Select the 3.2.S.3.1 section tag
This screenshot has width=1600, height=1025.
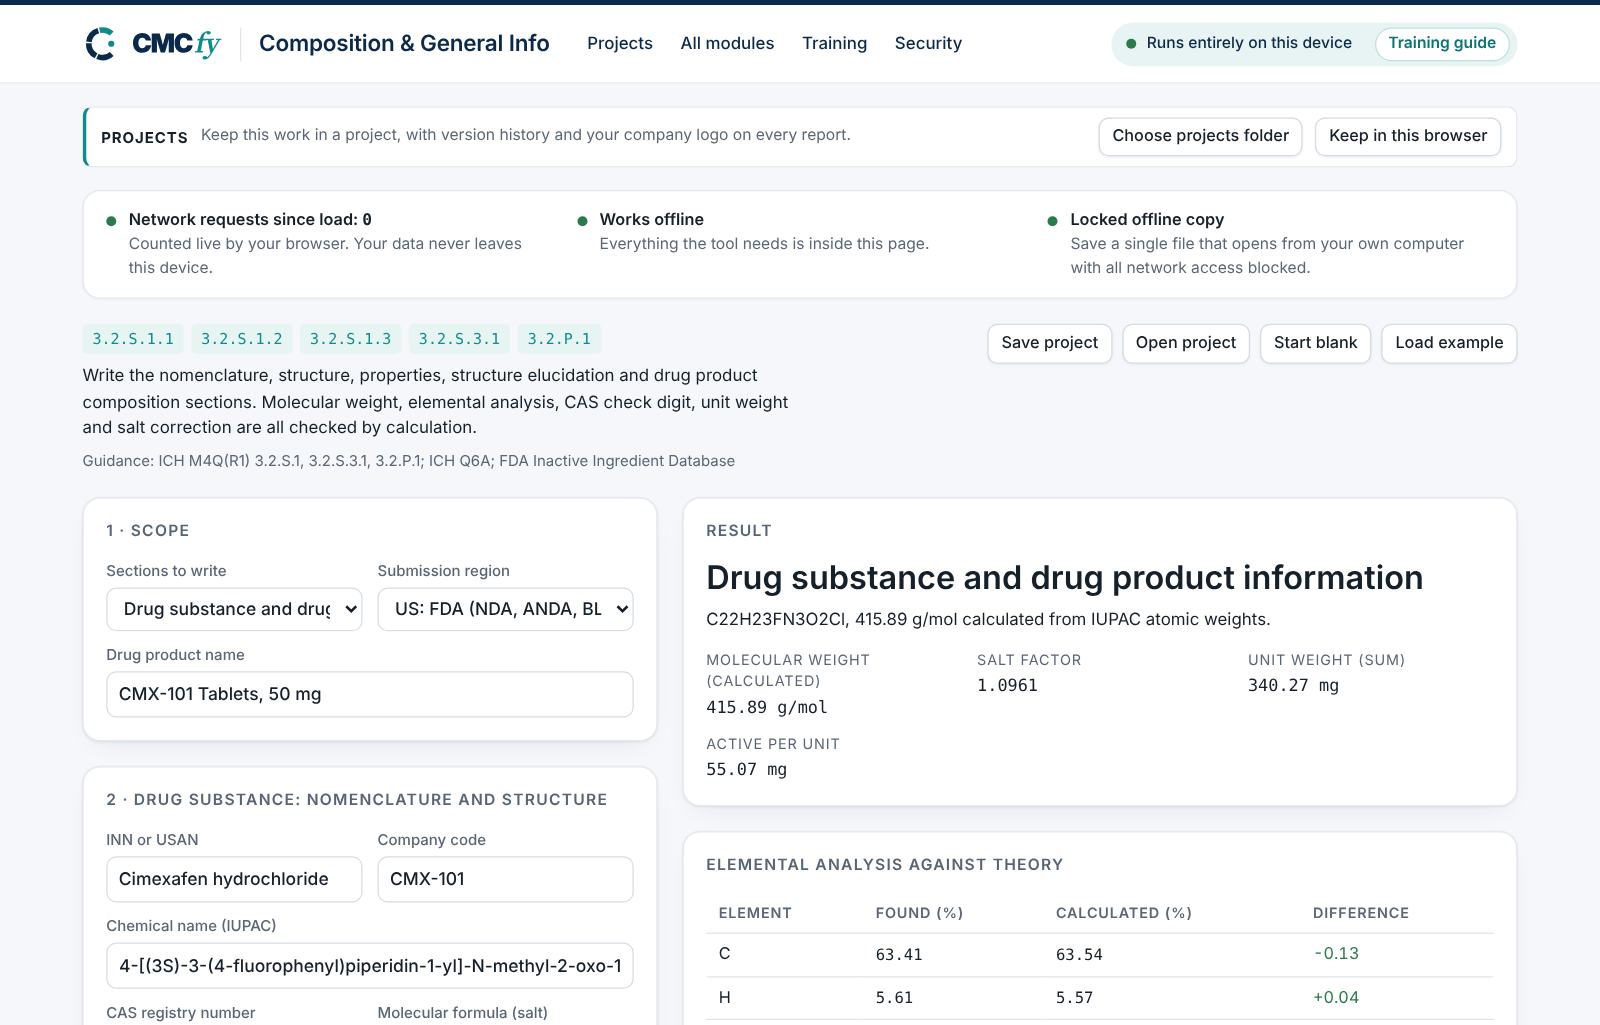tap(459, 339)
